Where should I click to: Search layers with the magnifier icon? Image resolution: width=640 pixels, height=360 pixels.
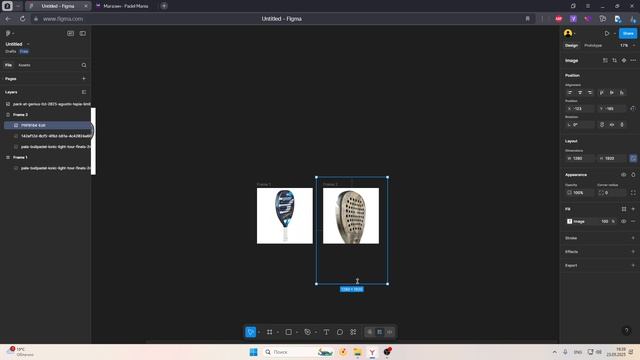click(x=84, y=65)
